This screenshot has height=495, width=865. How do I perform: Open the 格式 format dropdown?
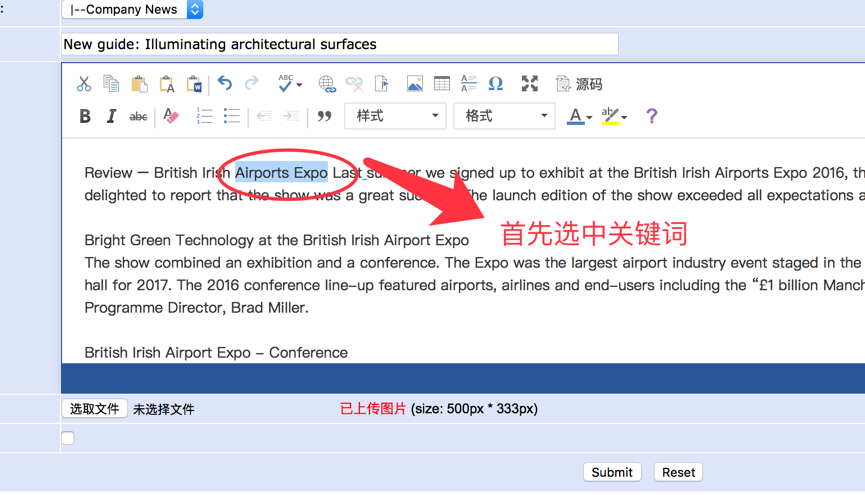(504, 116)
